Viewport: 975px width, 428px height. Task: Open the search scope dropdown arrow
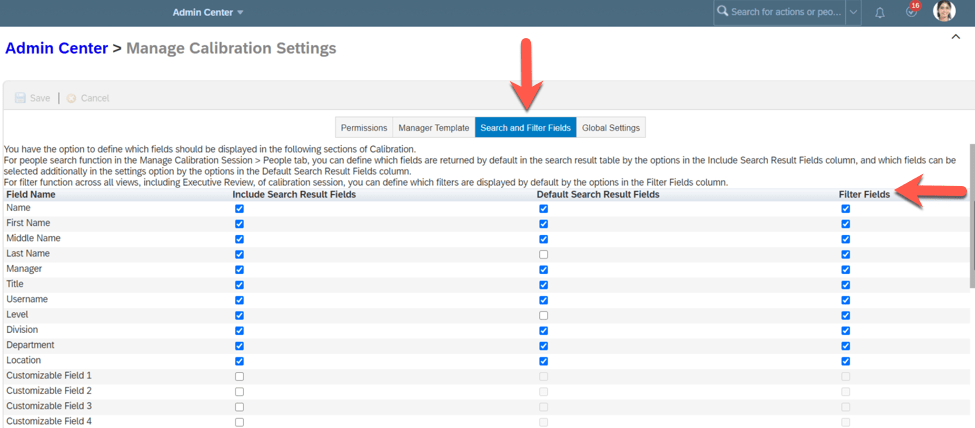853,13
